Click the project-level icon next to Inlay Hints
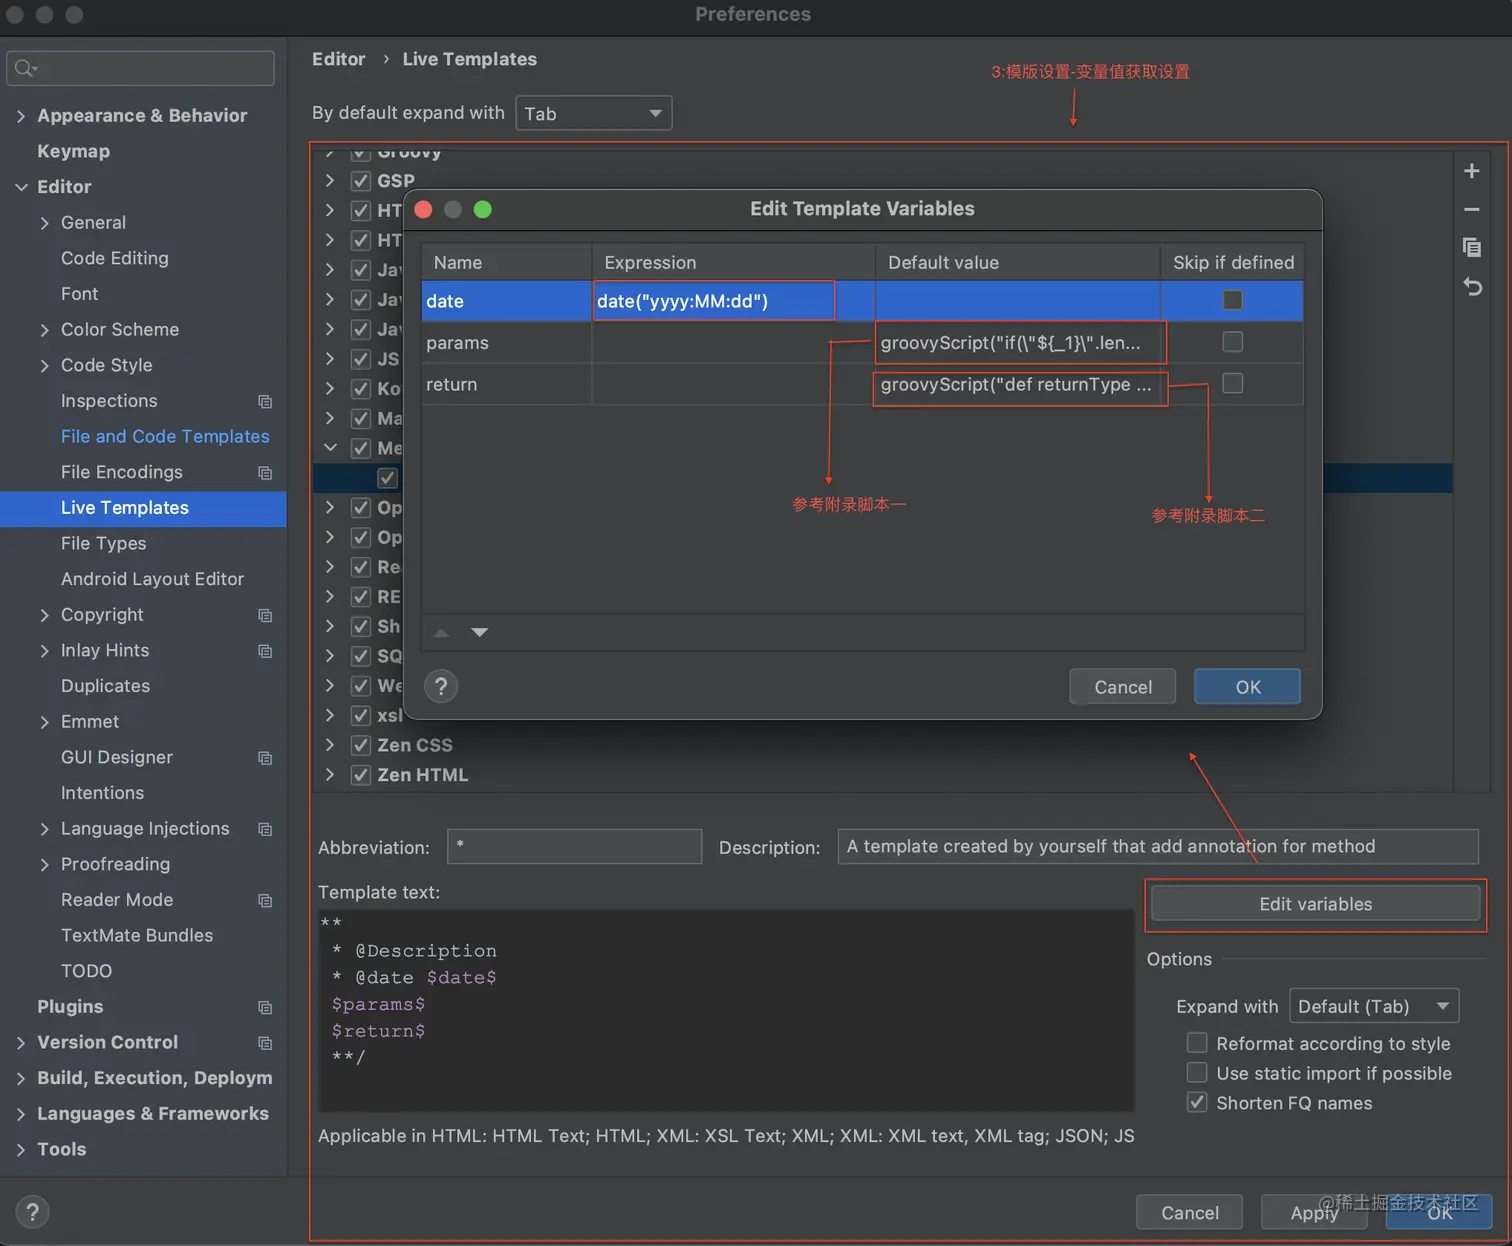This screenshot has width=1512, height=1246. pyautogui.click(x=265, y=651)
